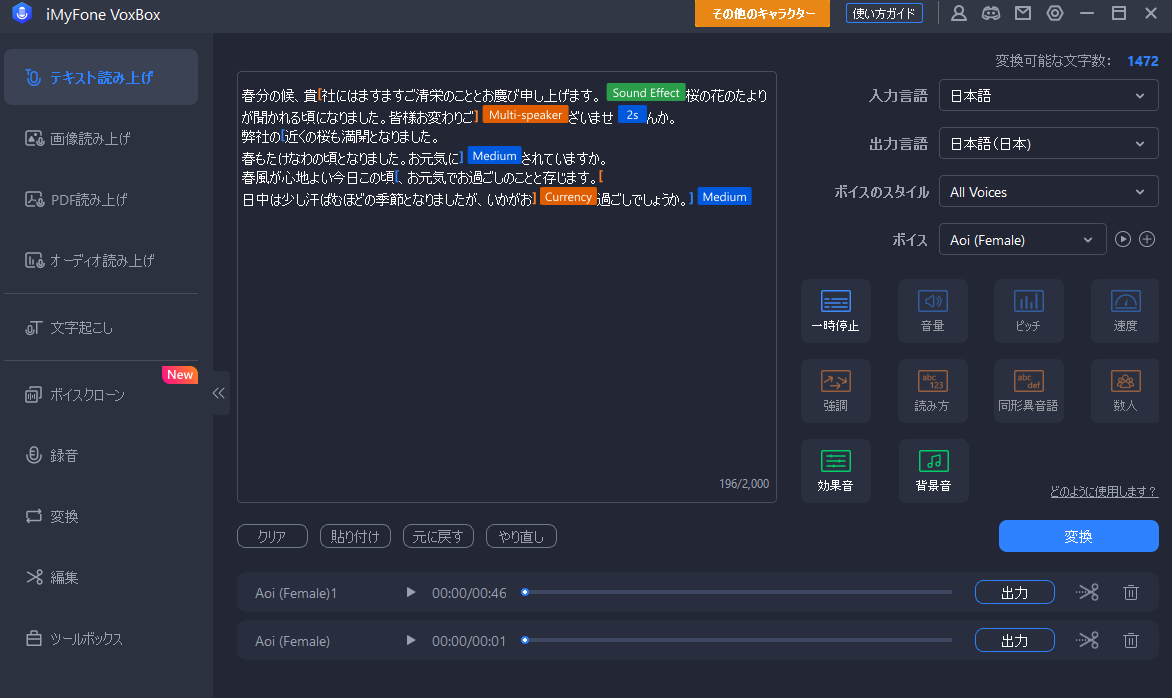The width and height of the screenshot is (1172, 698).
Task: Open the 効果音 sound effect tool
Action: click(836, 471)
